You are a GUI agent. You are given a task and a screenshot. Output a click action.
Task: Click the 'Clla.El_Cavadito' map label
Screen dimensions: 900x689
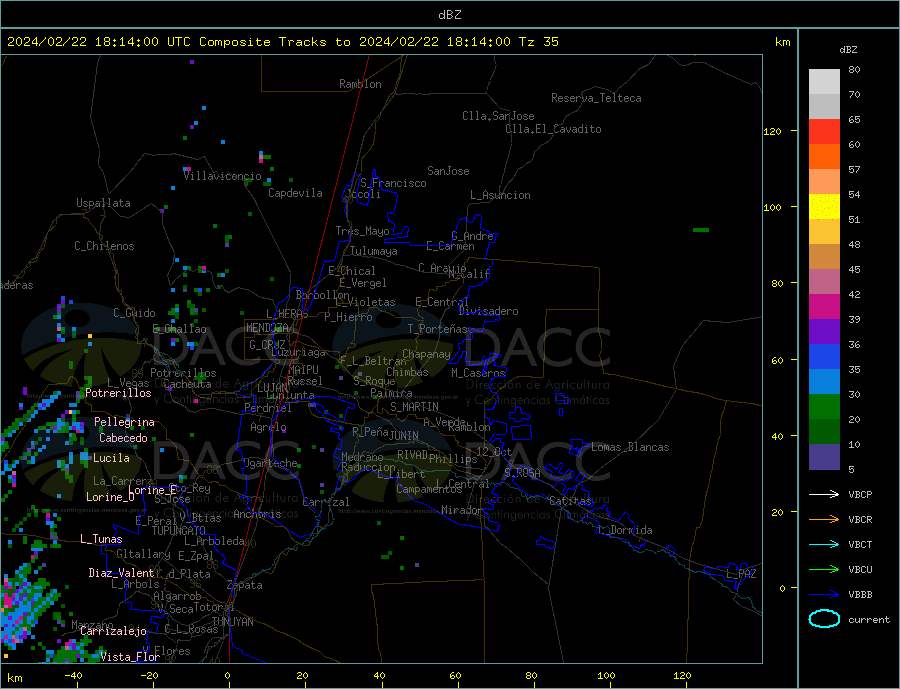pos(553,129)
